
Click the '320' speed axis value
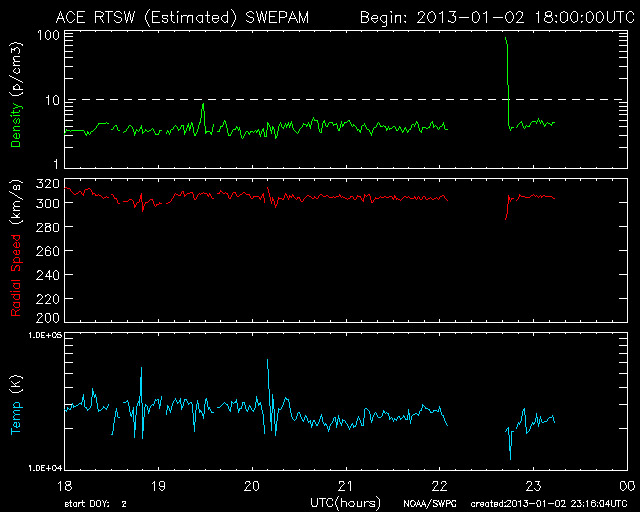tap(48, 184)
